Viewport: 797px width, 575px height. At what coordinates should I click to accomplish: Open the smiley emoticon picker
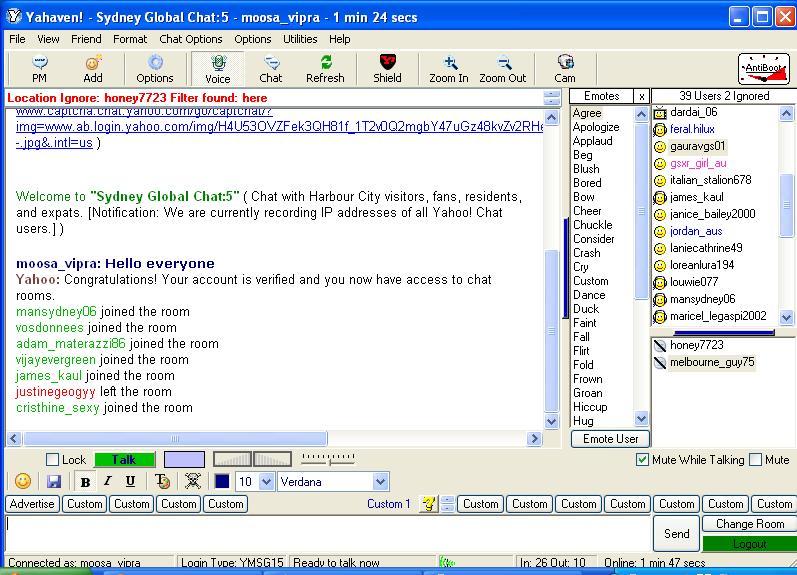coord(23,481)
